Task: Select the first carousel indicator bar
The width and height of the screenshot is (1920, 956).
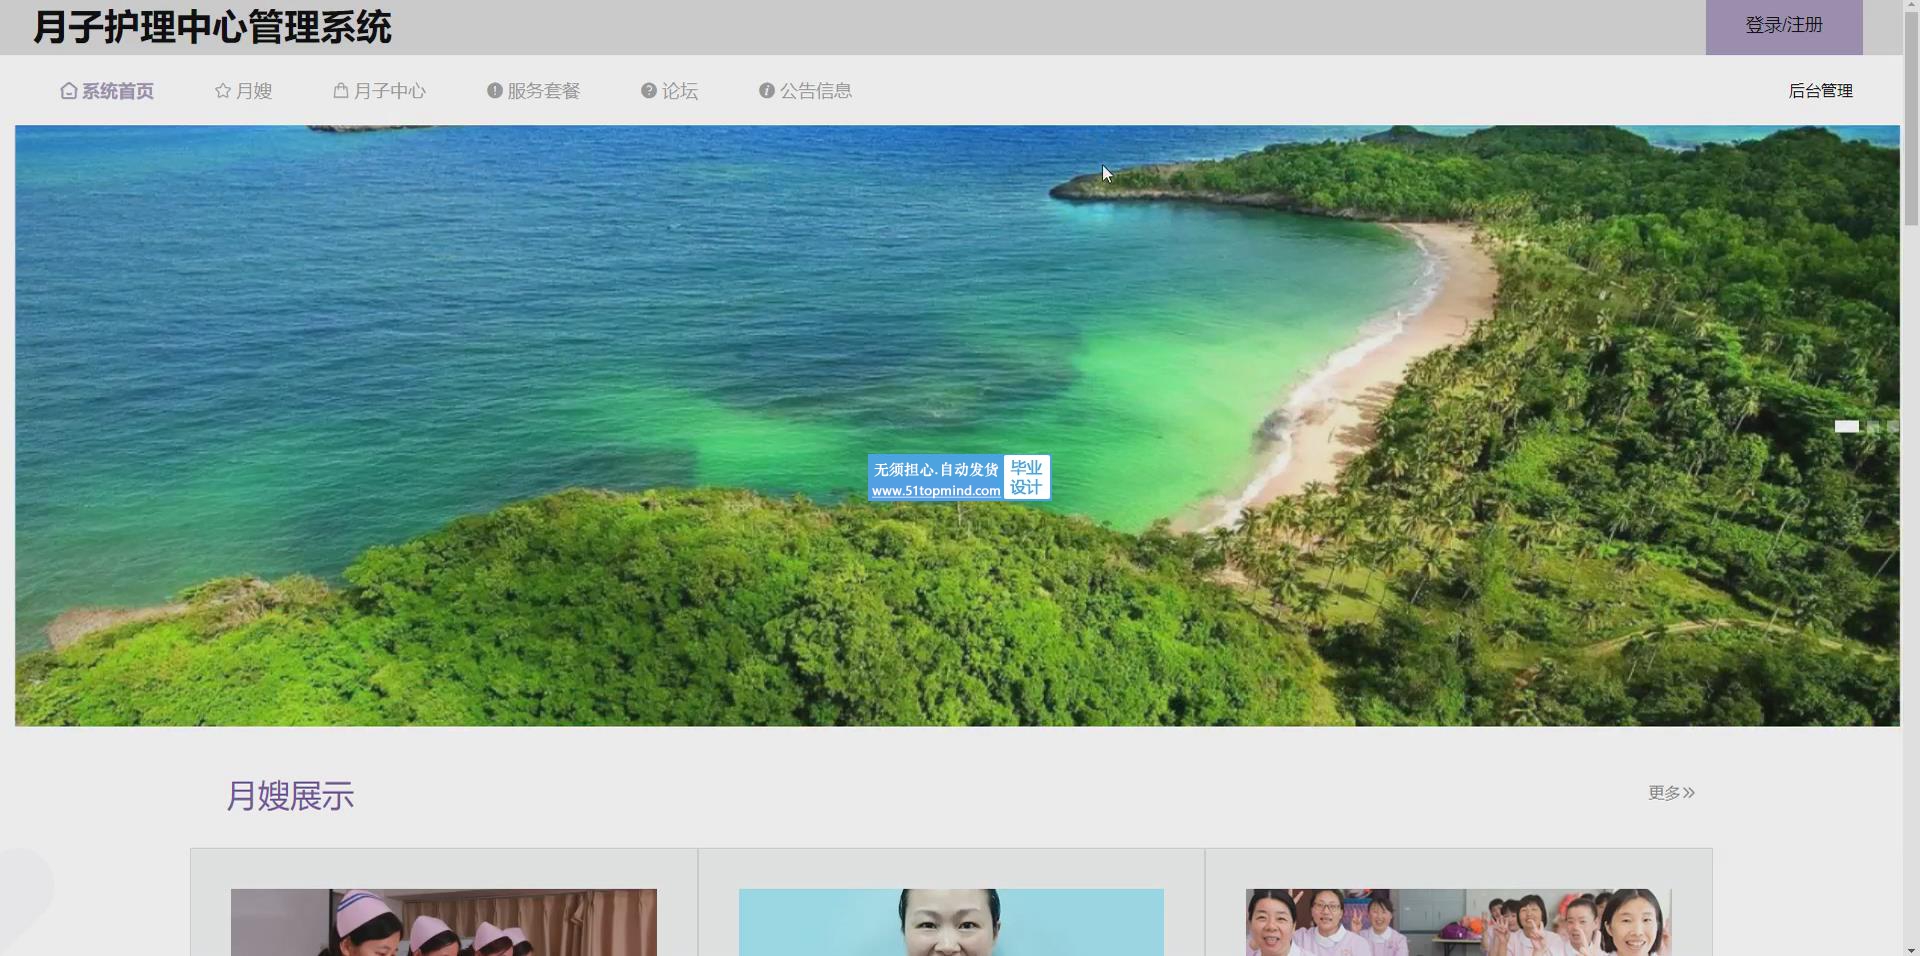Action: point(1846,426)
